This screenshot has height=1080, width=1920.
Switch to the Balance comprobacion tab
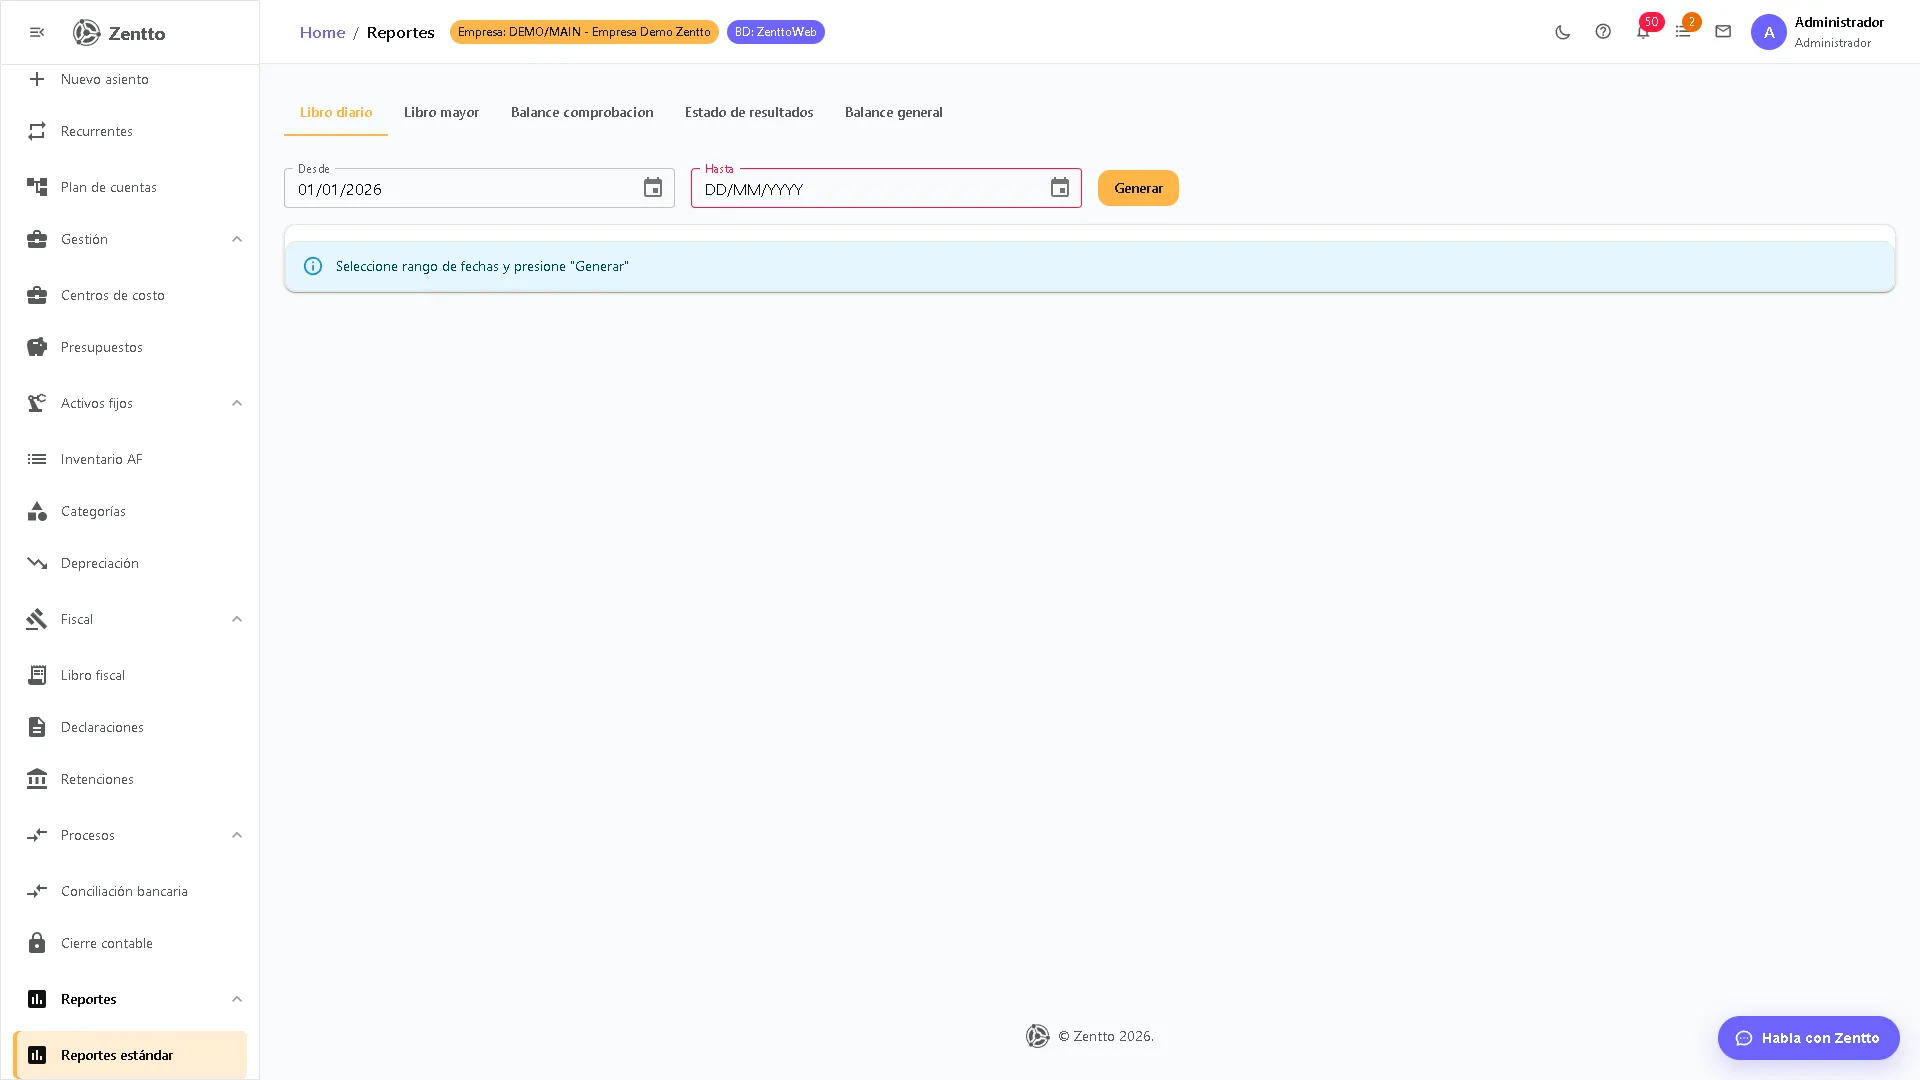582,112
